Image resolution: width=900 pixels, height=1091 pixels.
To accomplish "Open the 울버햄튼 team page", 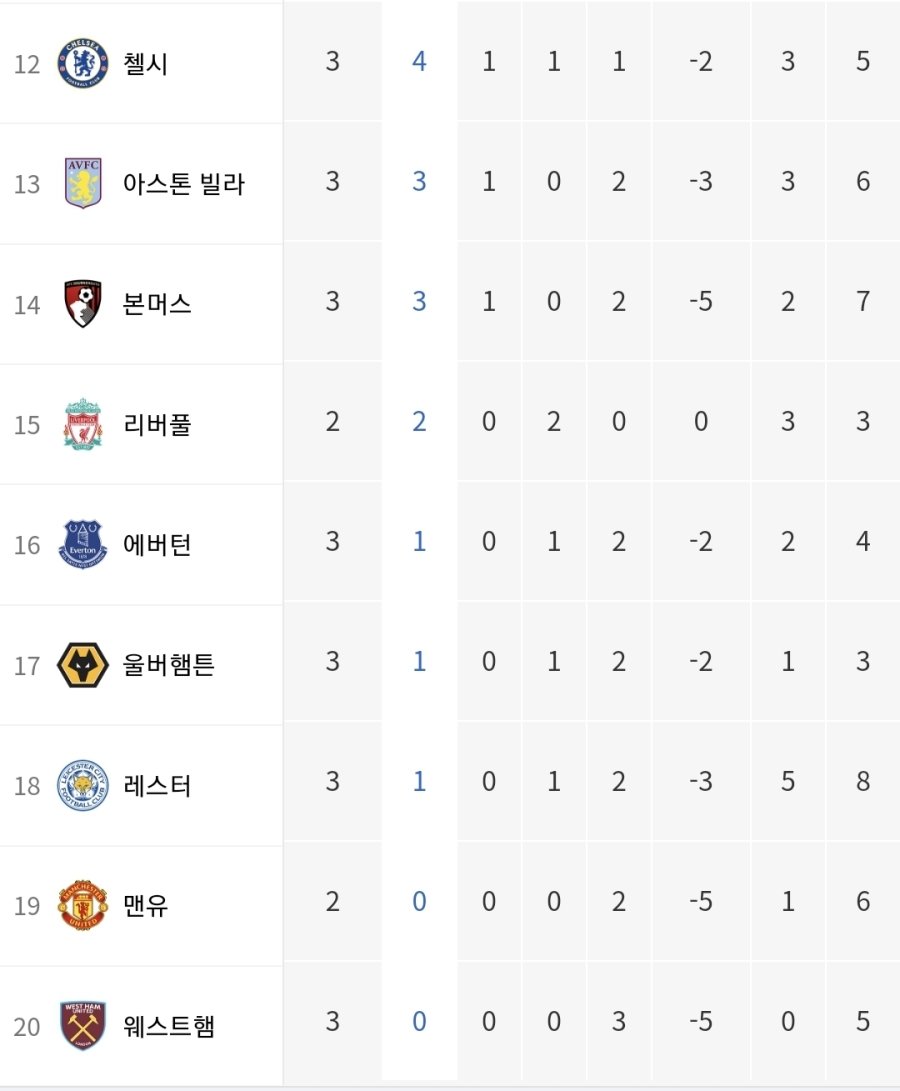I will [x=168, y=664].
